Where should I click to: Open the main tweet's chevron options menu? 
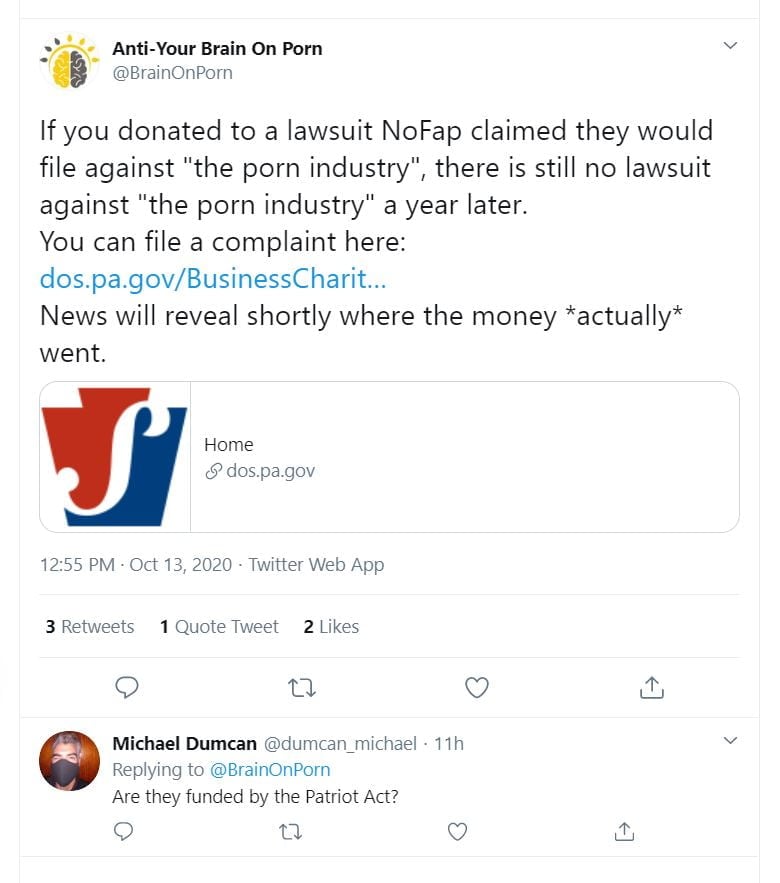730,46
